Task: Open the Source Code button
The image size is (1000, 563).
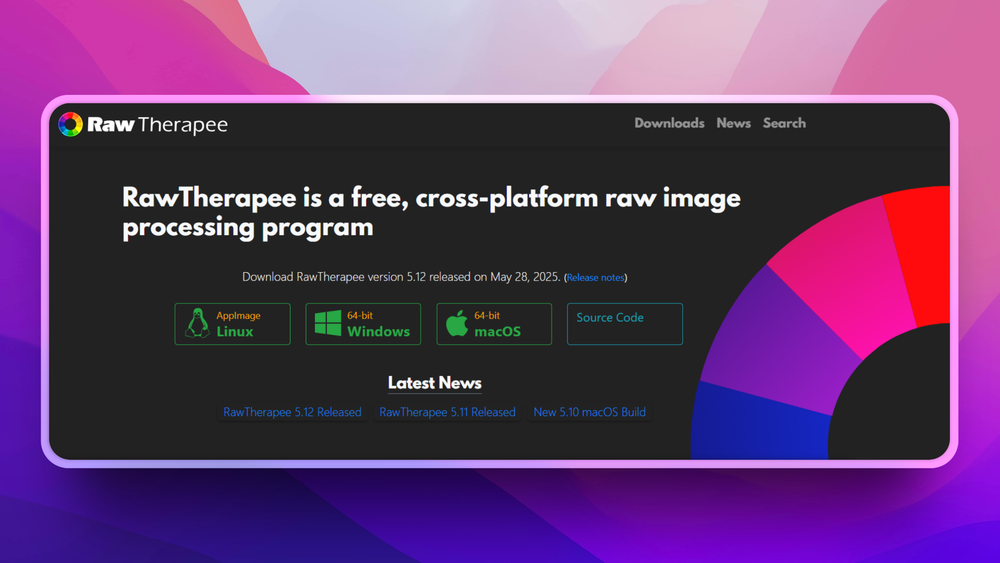Action: tap(624, 324)
